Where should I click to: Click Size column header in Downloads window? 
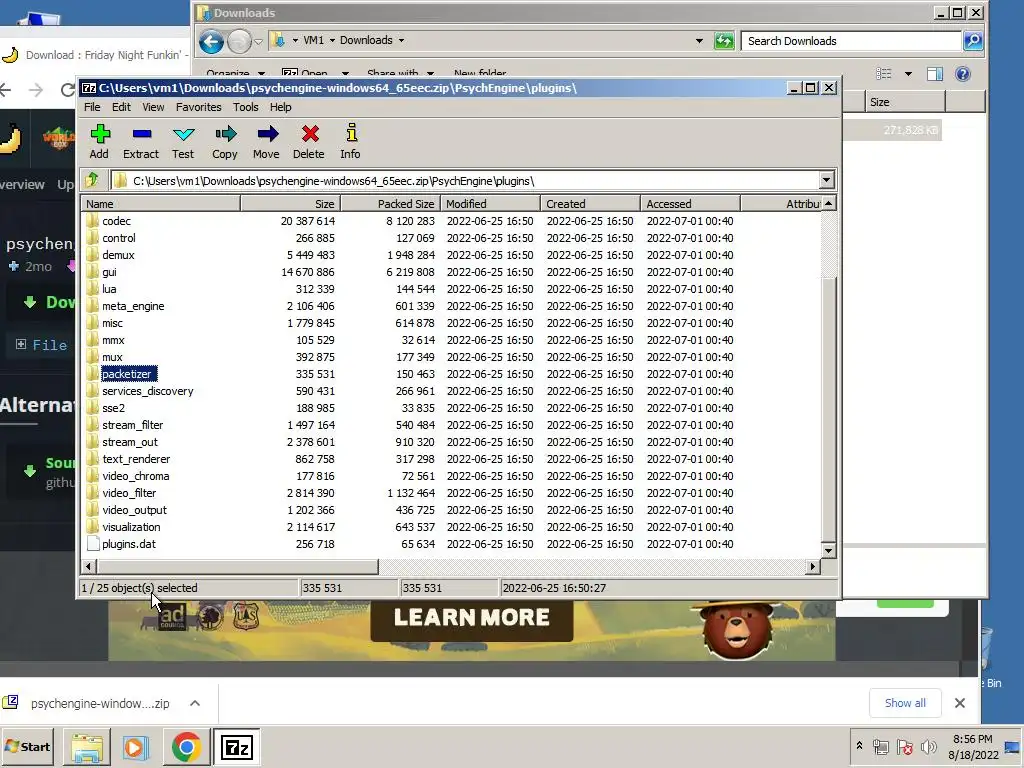[x=905, y=102]
